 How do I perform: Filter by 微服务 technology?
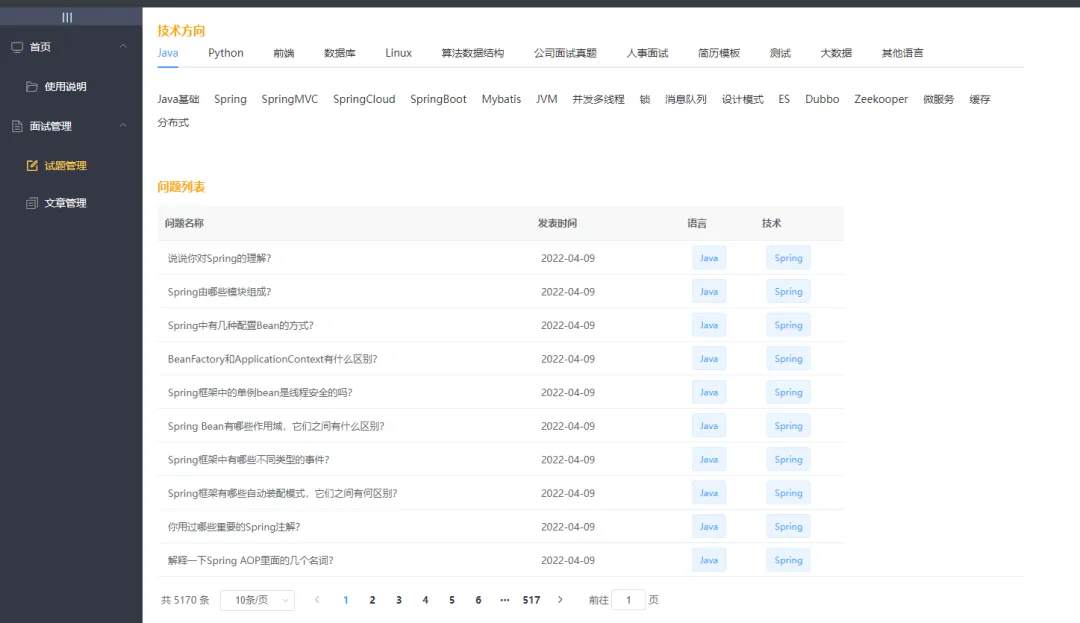click(938, 99)
